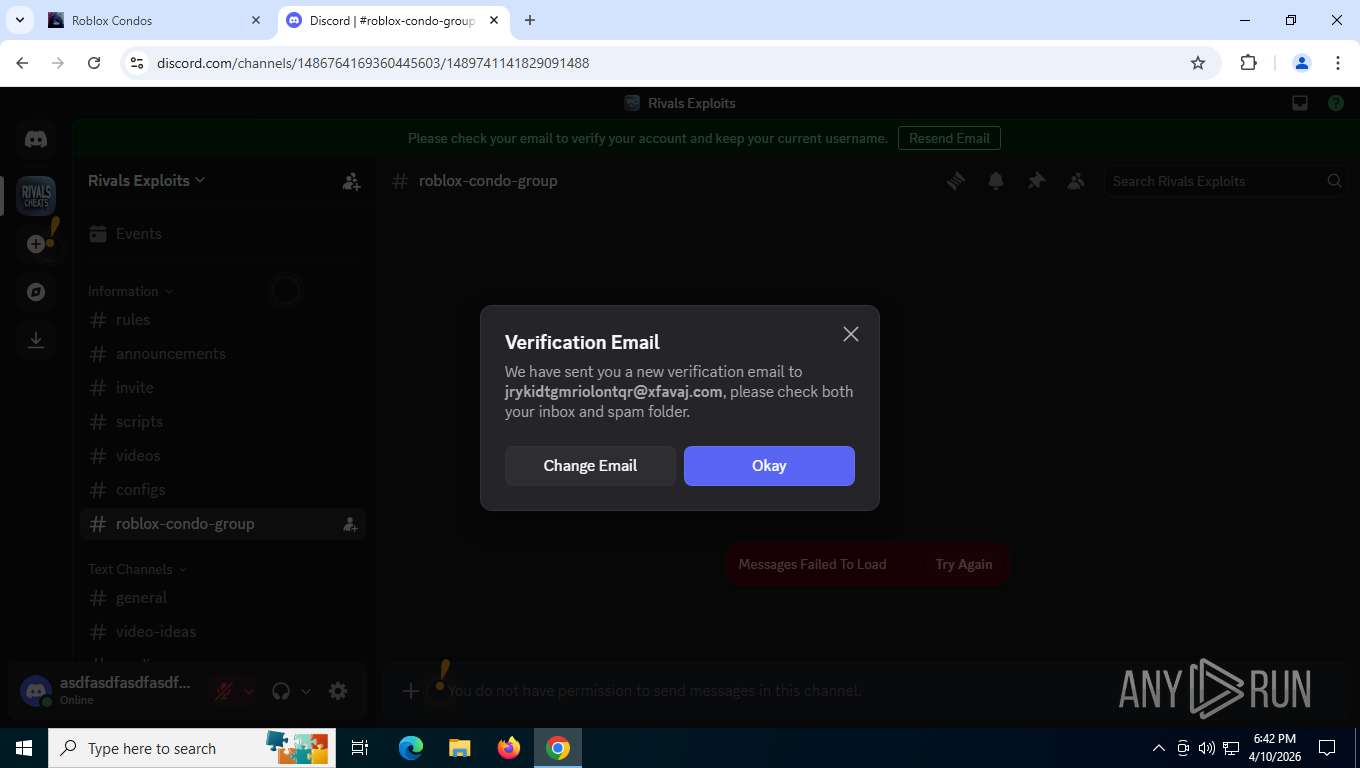This screenshot has width=1360, height=768.
Task: Open the general channel
Action: click(222, 598)
